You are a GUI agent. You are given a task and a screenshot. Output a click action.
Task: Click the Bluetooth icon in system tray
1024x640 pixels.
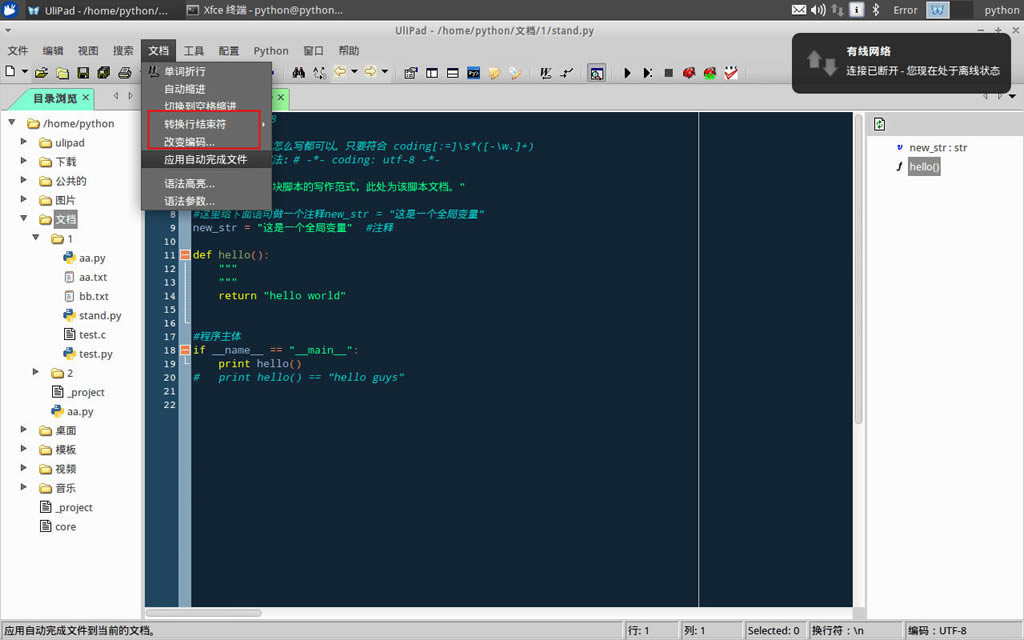tap(876, 10)
